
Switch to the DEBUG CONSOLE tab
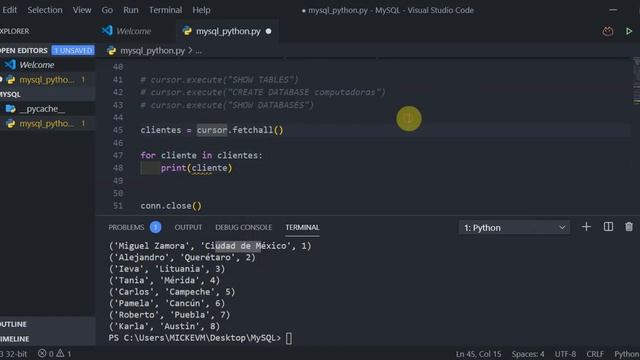(243, 227)
